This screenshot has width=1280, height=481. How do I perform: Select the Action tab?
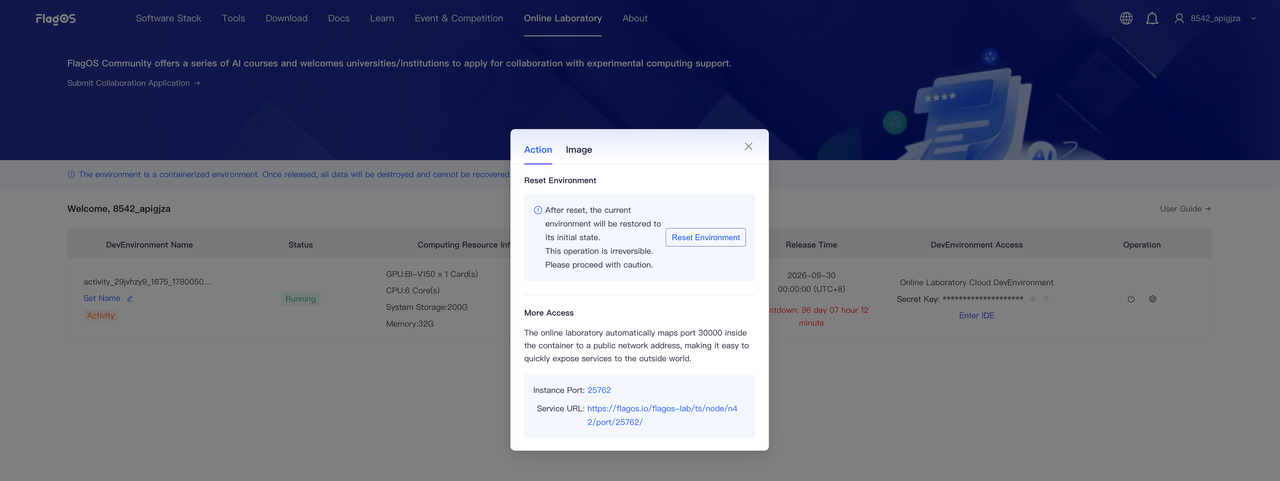(538, 149)
